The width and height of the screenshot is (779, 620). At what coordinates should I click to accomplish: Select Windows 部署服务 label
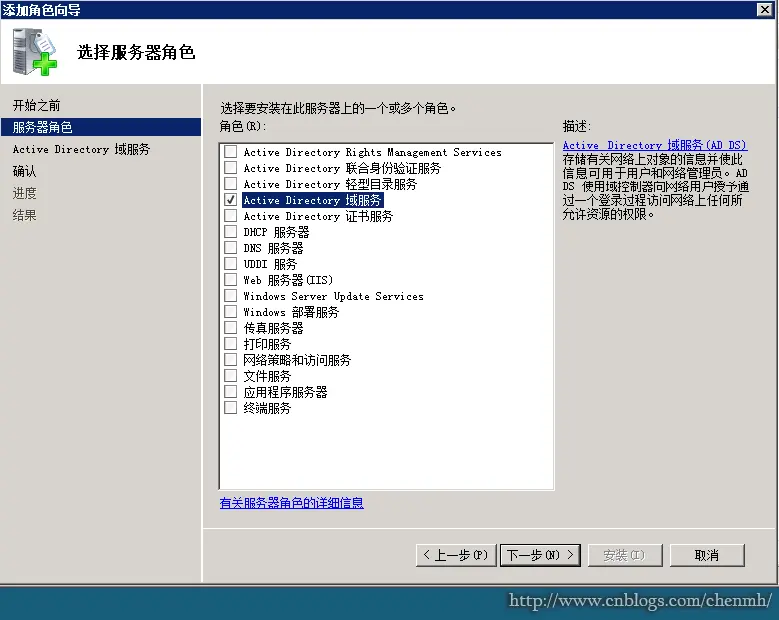[291, 312]
